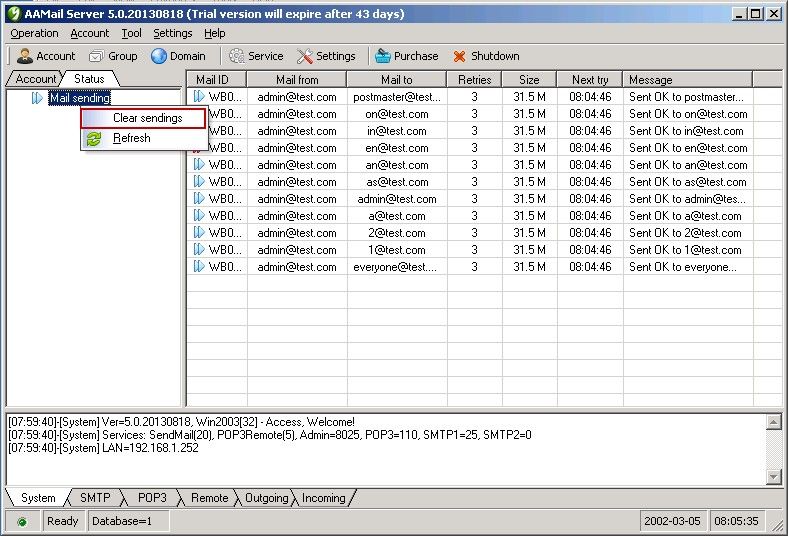
Task: Click the Purchase basket icon
Action: (x=382, y=56)
